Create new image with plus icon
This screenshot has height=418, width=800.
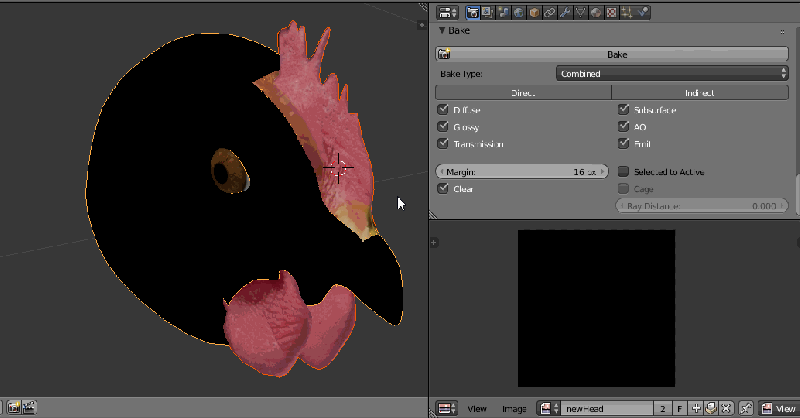tap(696, 408)
